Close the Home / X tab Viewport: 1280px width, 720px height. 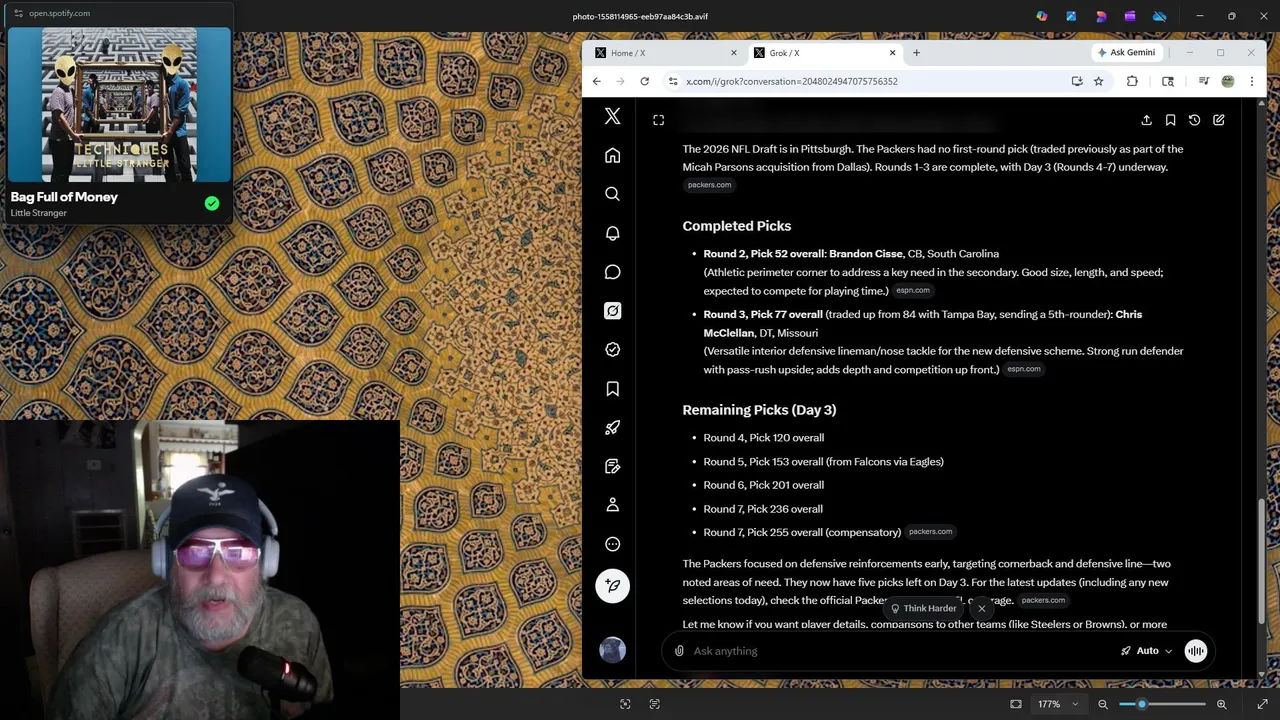tap(734, 53)
